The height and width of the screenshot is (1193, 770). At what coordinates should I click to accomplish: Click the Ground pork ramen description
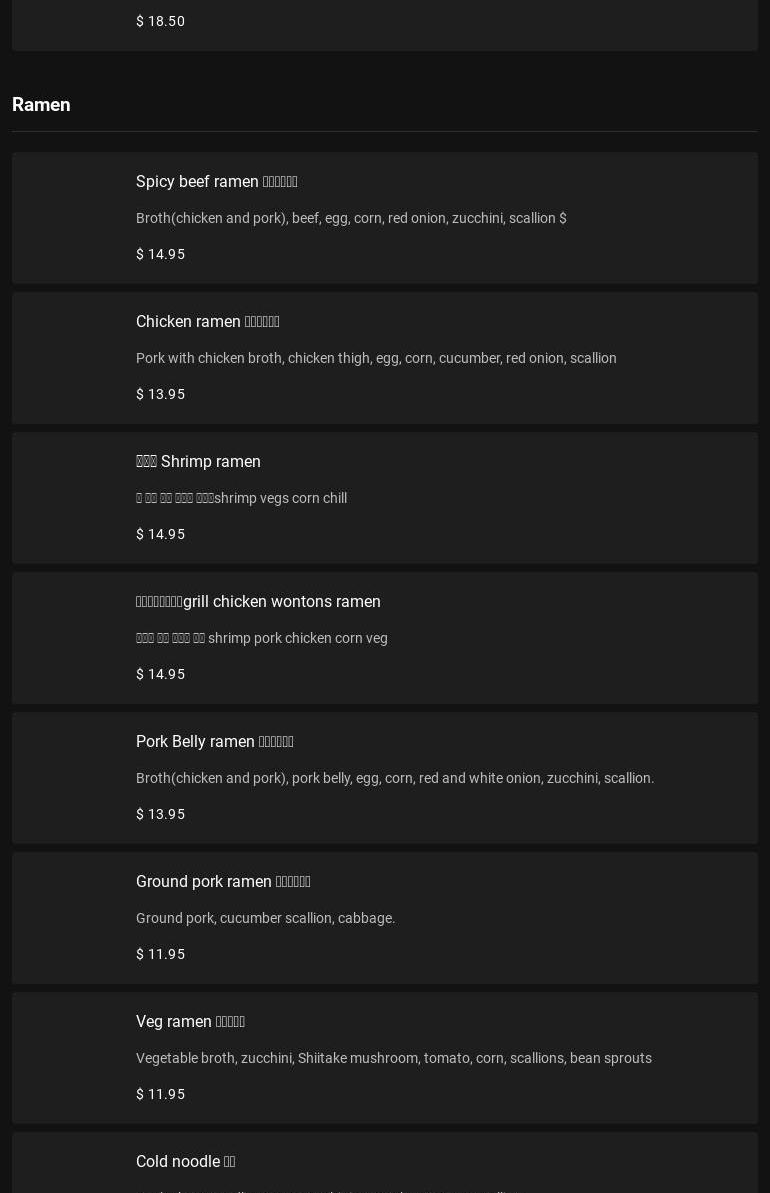(x=265, y=918)
